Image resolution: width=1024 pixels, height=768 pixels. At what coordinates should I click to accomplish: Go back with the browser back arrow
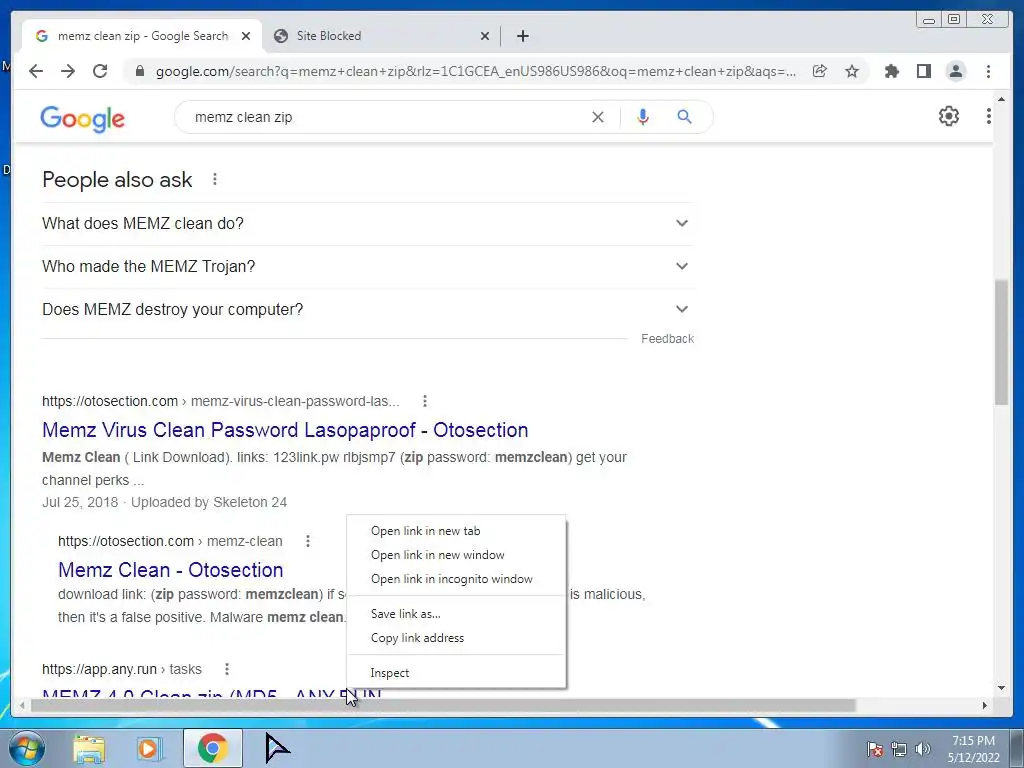pyautogui.click(x=36, y=71)
